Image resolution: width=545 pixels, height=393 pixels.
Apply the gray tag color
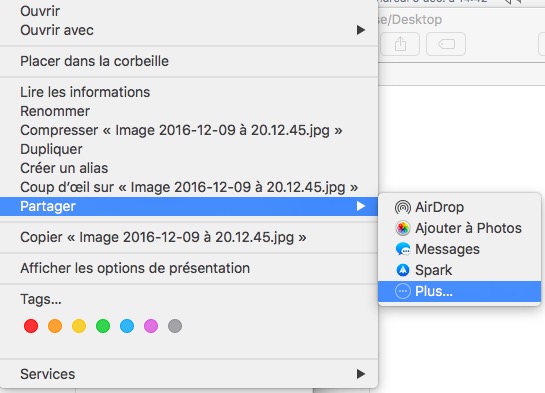pos(175,326)
